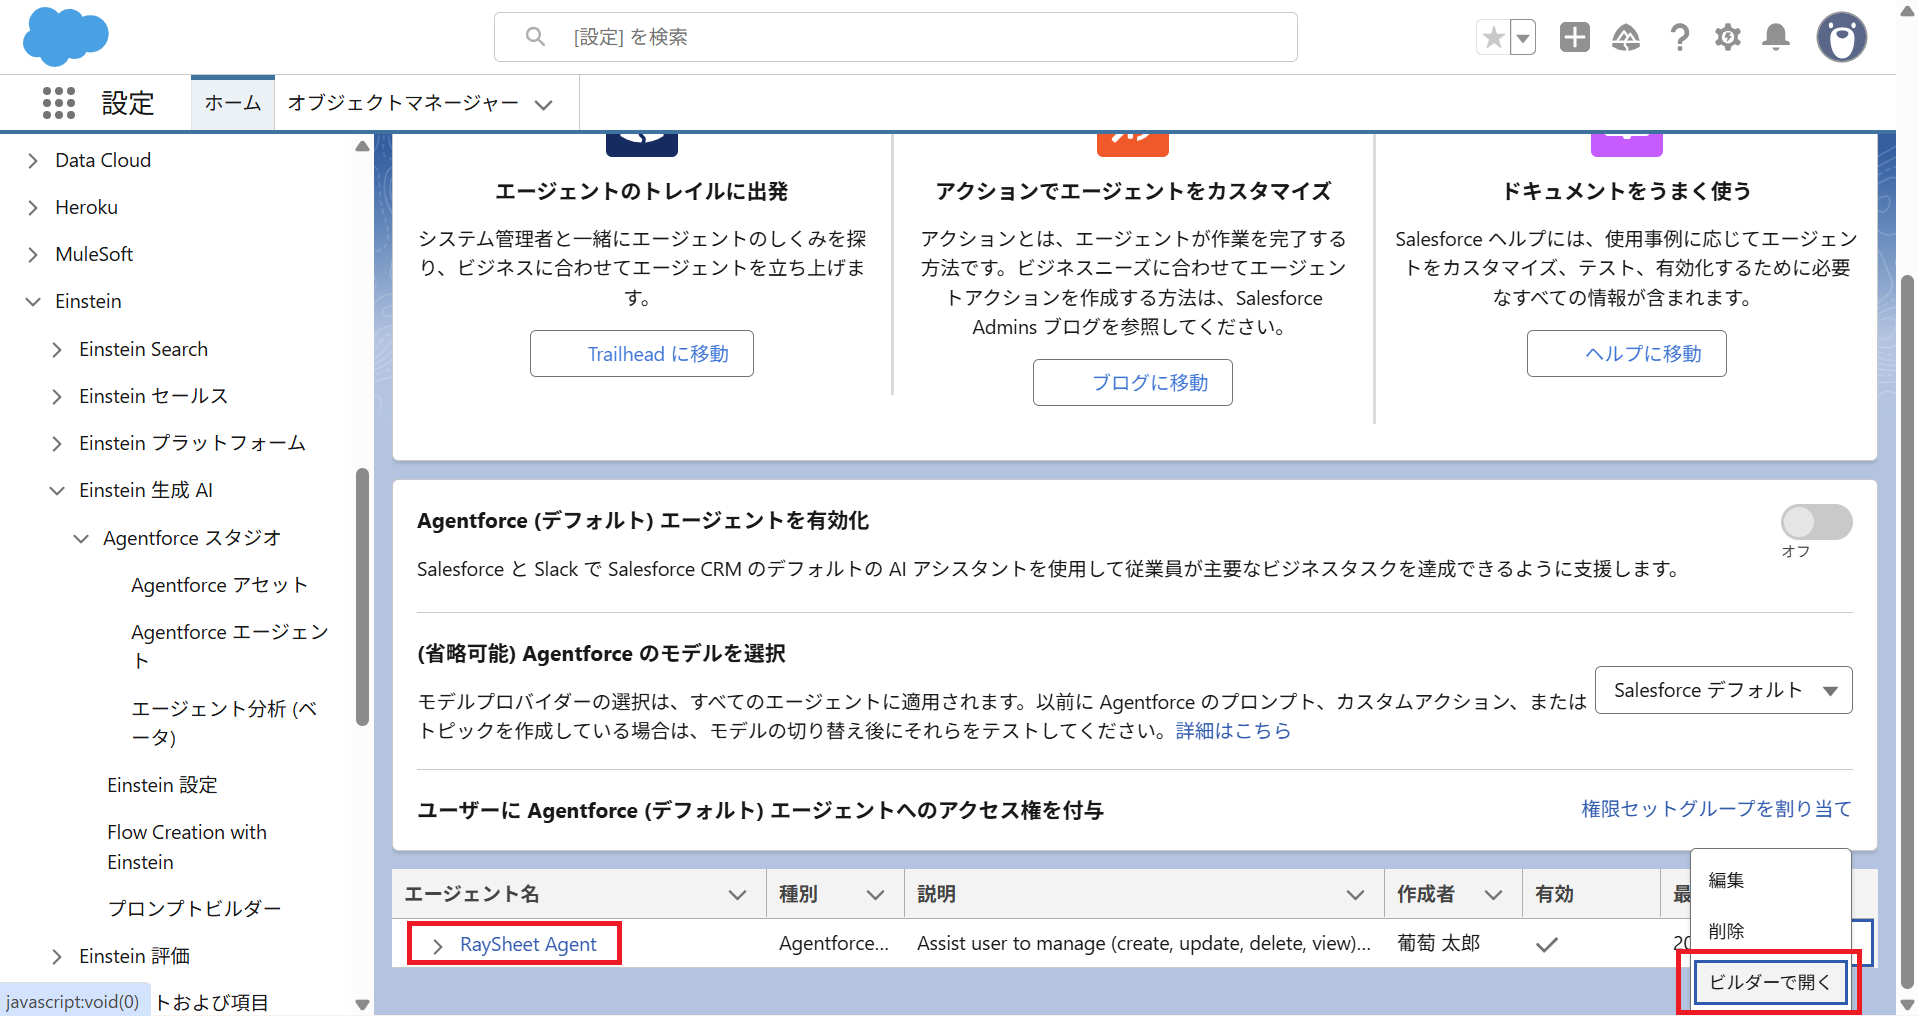Open the notifications bell

click(x=1775, y=38)
